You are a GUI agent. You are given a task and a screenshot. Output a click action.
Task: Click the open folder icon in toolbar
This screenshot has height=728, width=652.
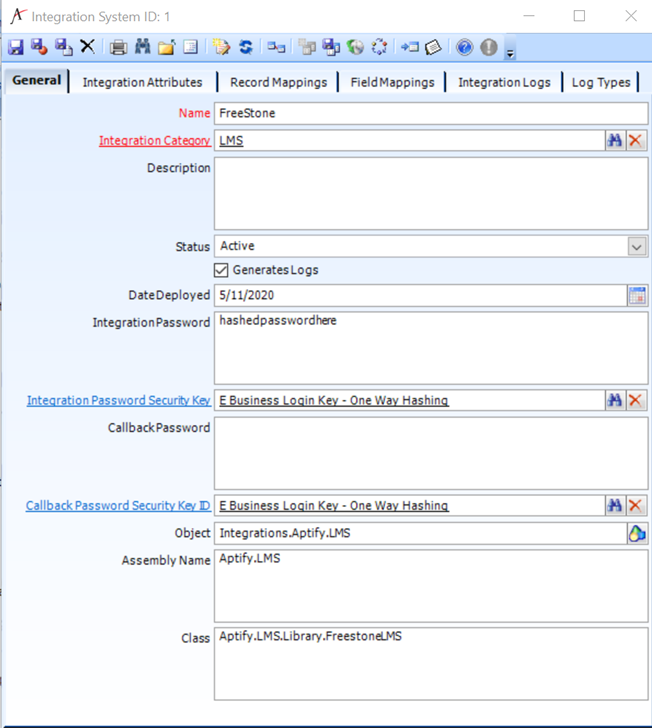[166, 47]
